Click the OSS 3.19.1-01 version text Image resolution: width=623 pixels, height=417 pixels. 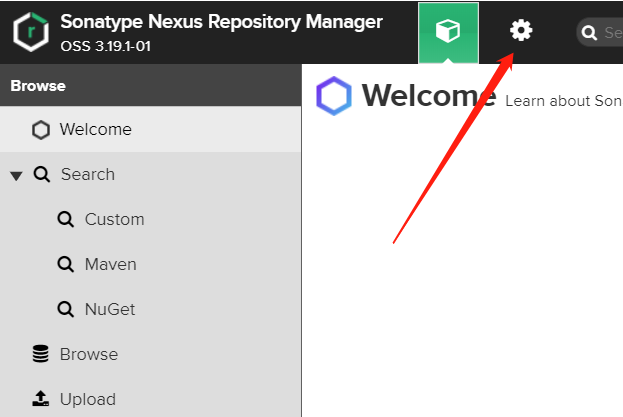(106, 46)
